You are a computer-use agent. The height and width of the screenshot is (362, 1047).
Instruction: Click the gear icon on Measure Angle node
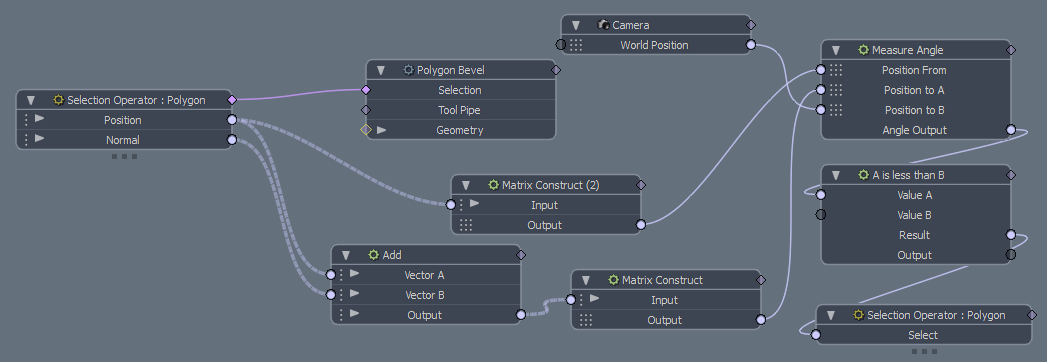[x=863, y=50]
